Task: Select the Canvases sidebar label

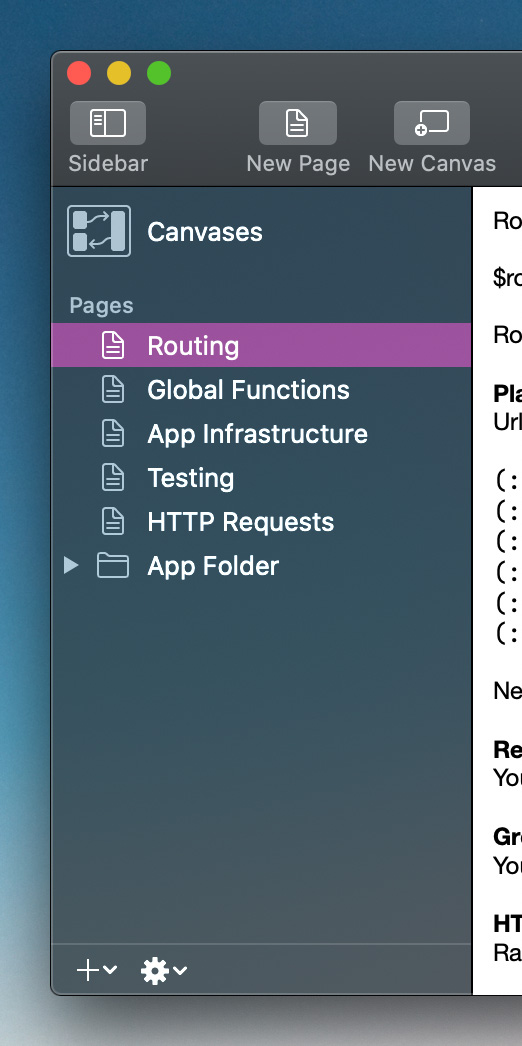Action: pyautogui.click(x=205, y=232)
